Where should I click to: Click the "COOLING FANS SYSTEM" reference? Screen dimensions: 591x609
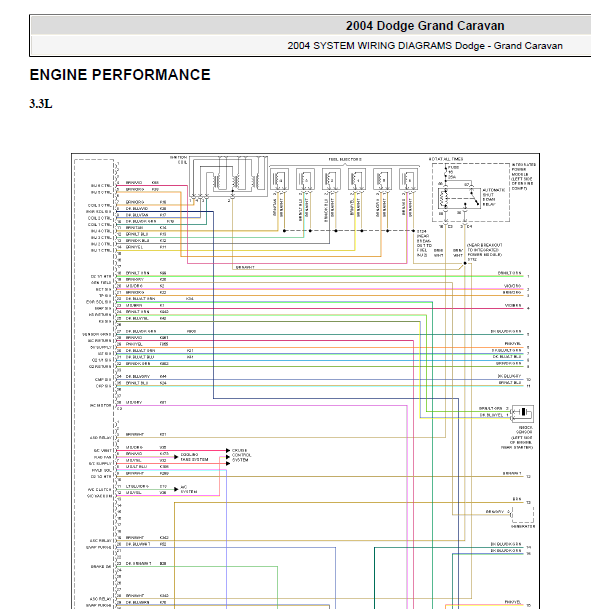[x=194, y=457]
